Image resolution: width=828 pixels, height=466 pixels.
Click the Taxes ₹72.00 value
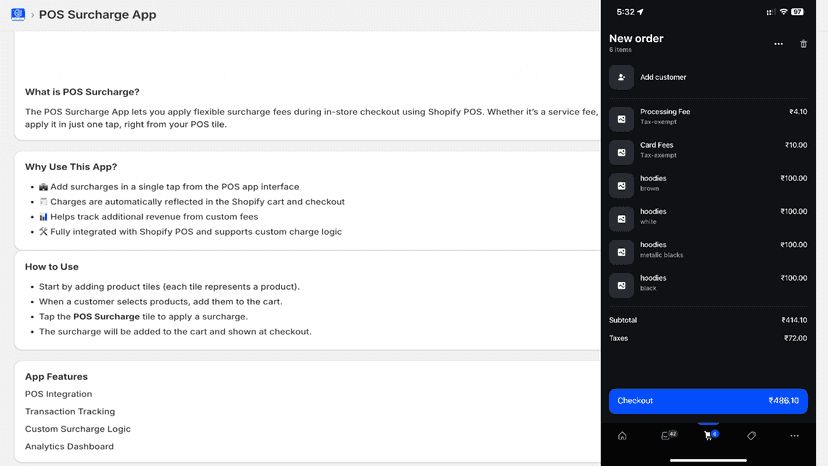coord(795,338)
